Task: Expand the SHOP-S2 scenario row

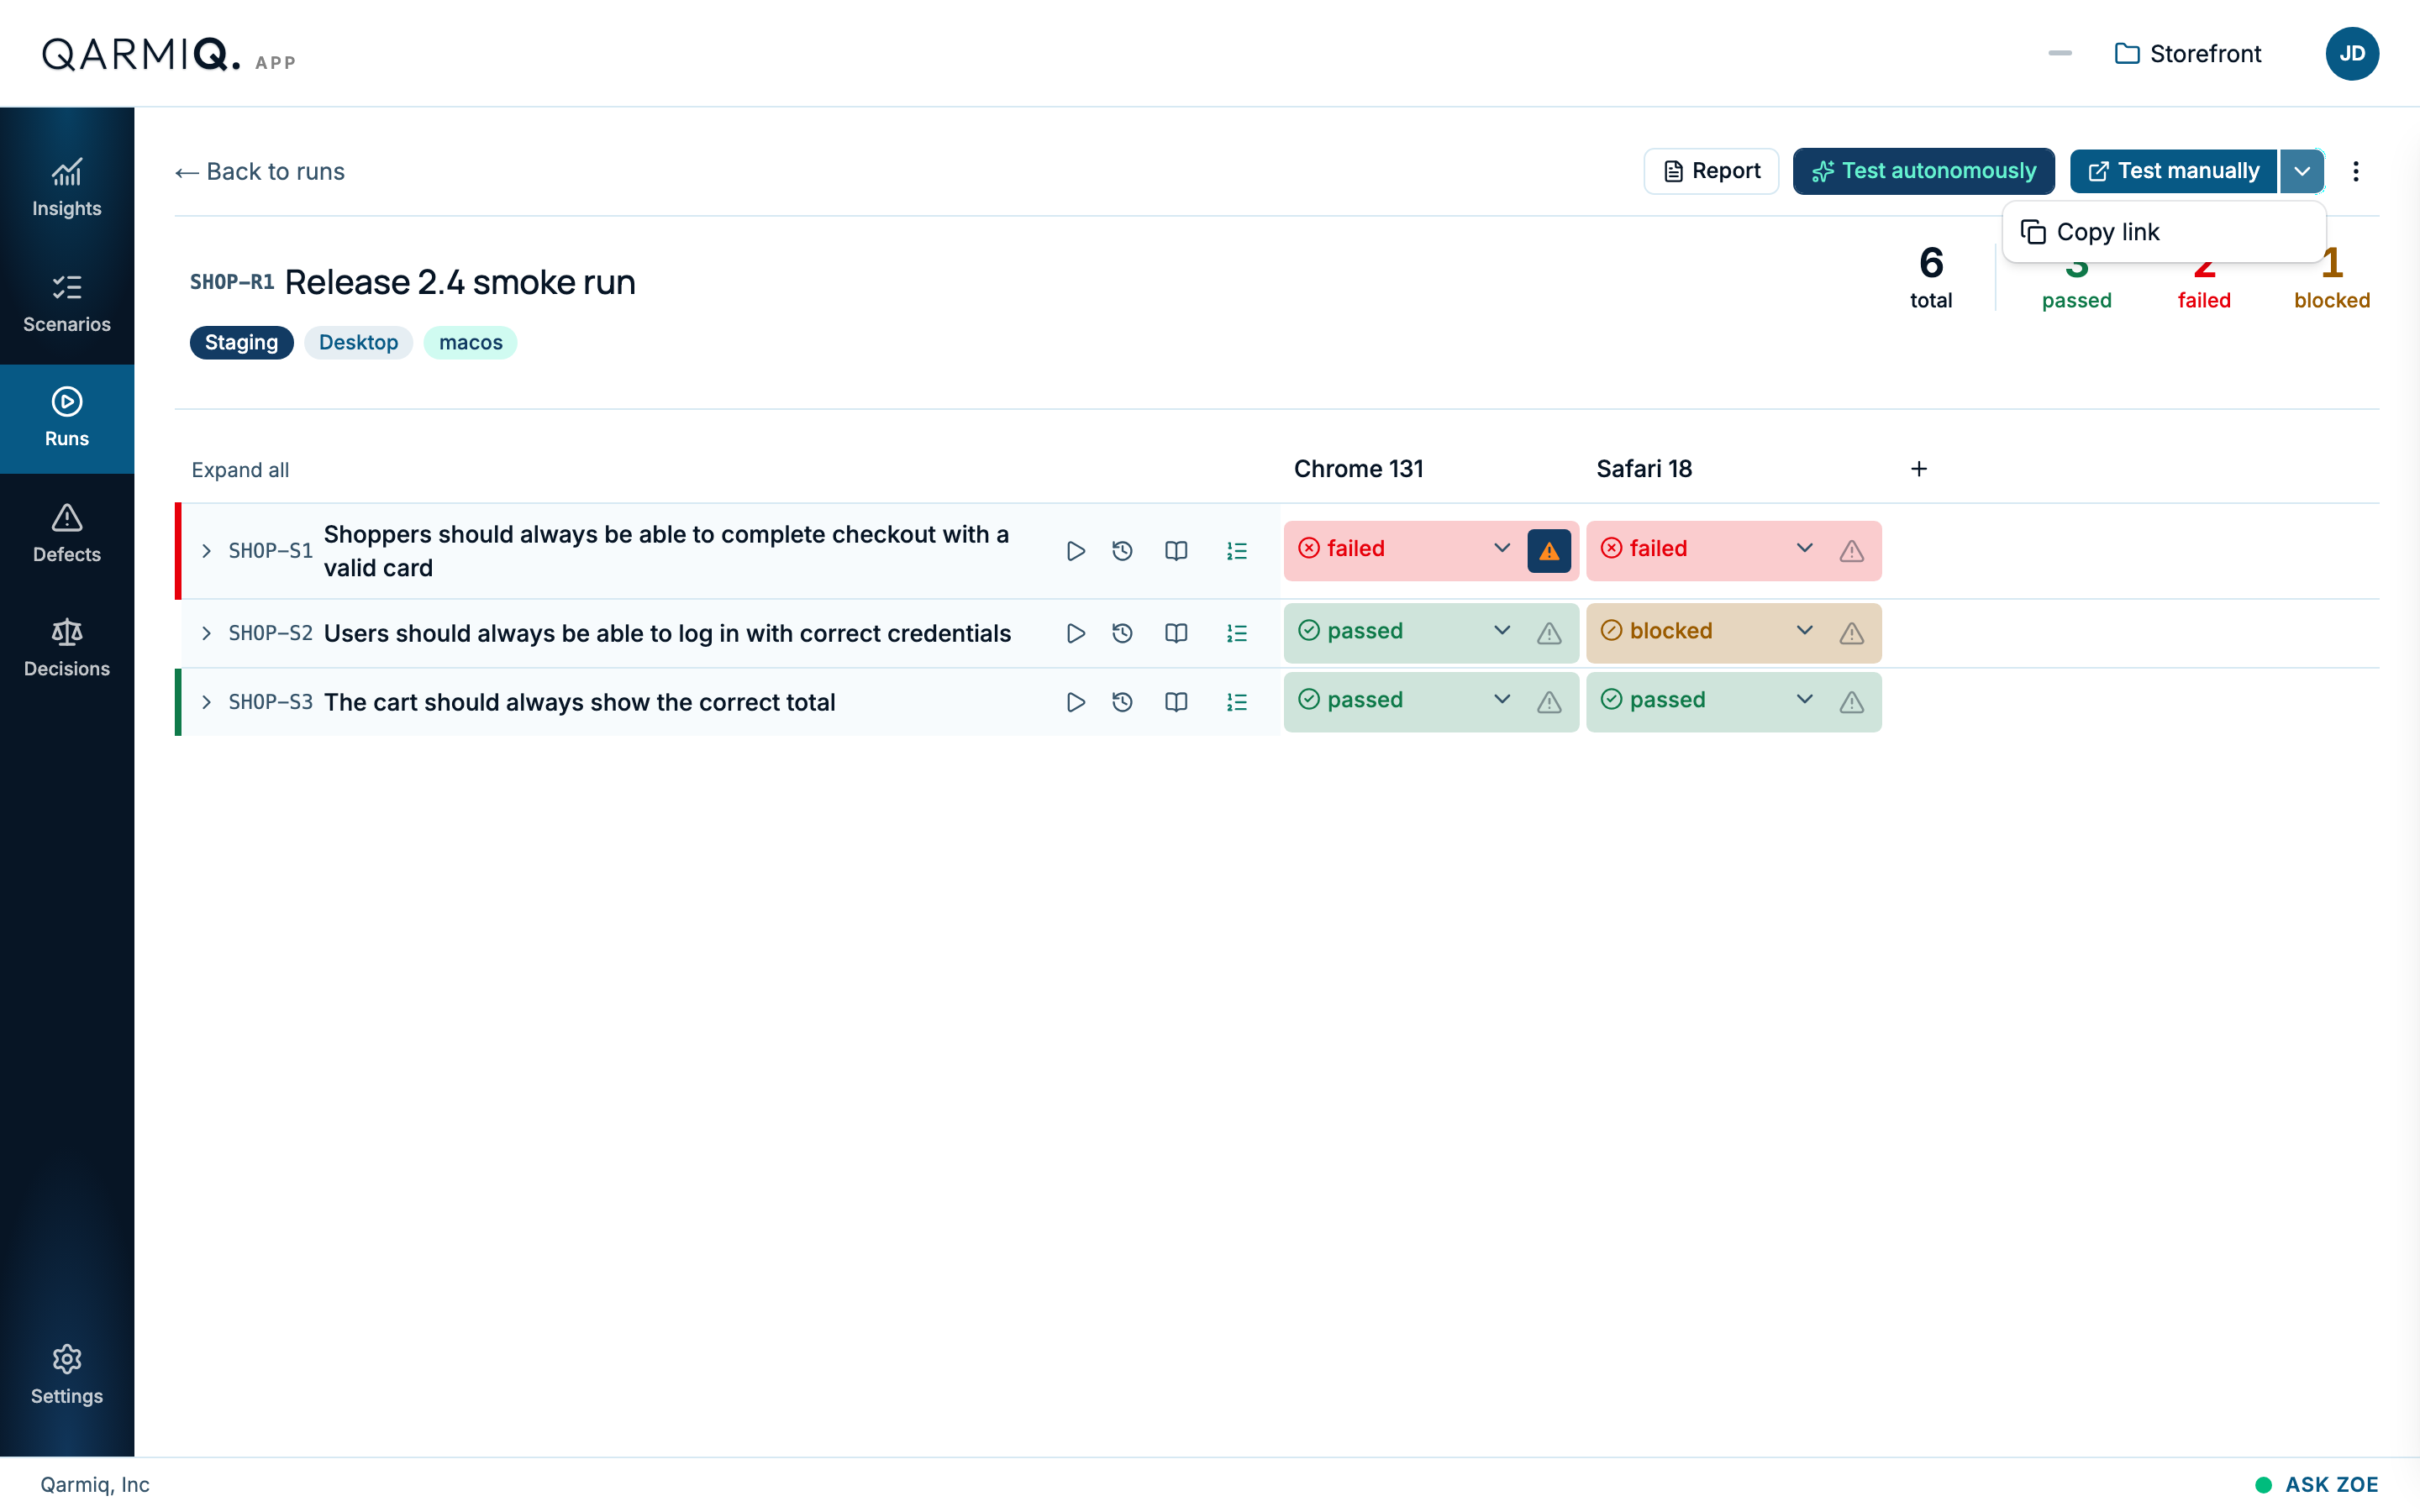Action: tap(206, 633)
